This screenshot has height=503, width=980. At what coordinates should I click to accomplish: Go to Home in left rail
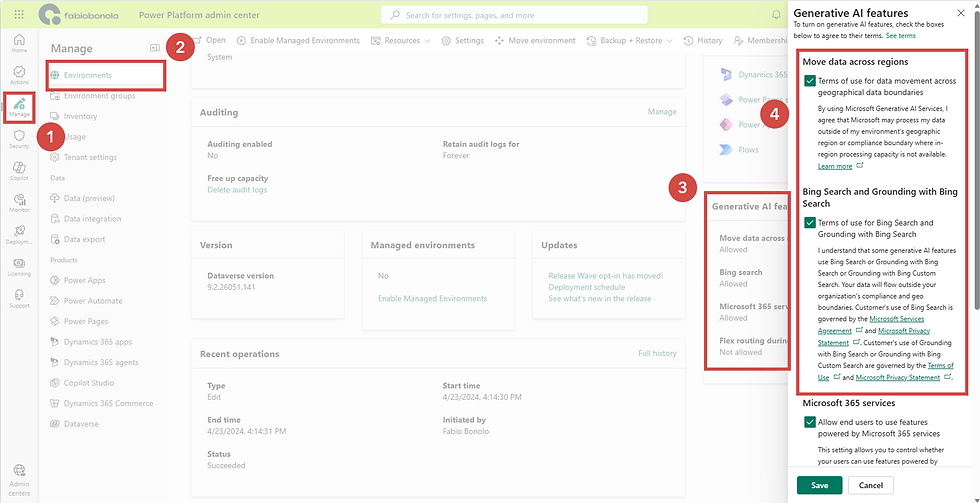[x=19, y=43]
